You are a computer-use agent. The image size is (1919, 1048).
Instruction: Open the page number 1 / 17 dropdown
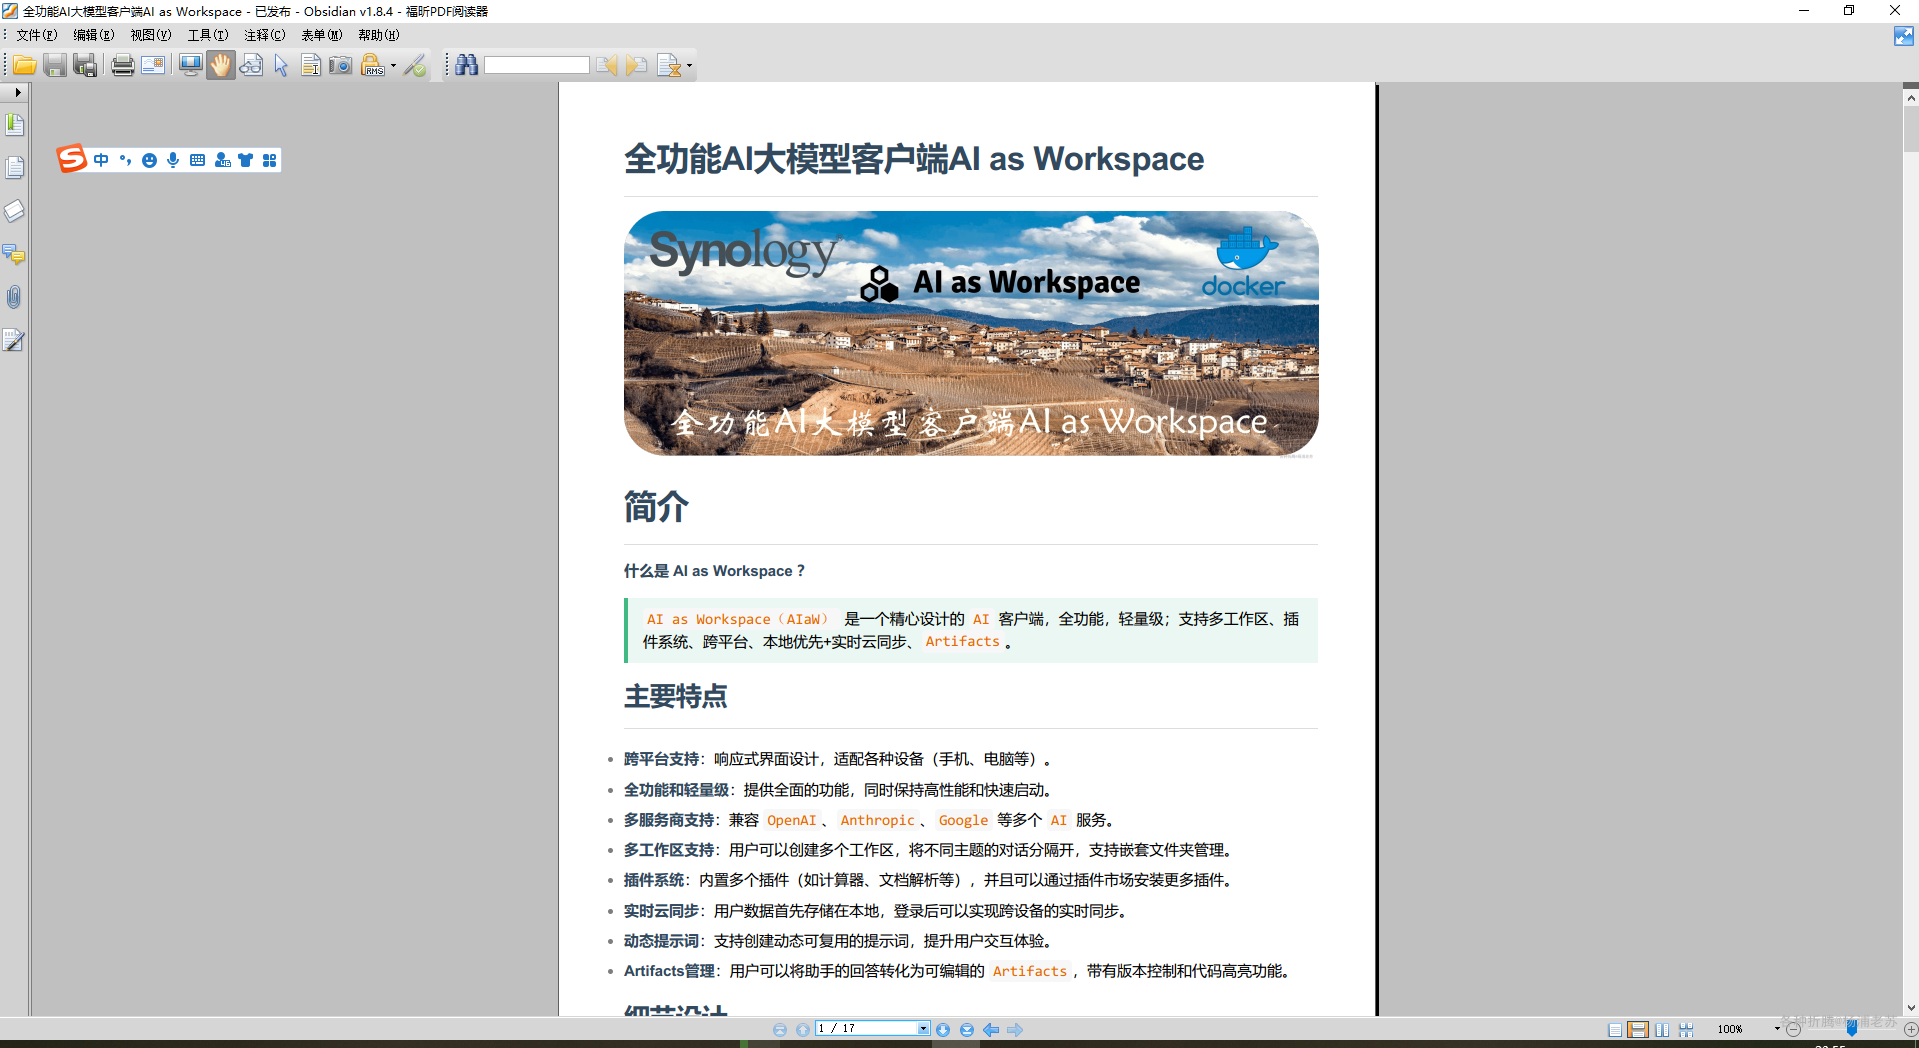pyautogui.click(x=924, y=1028)
